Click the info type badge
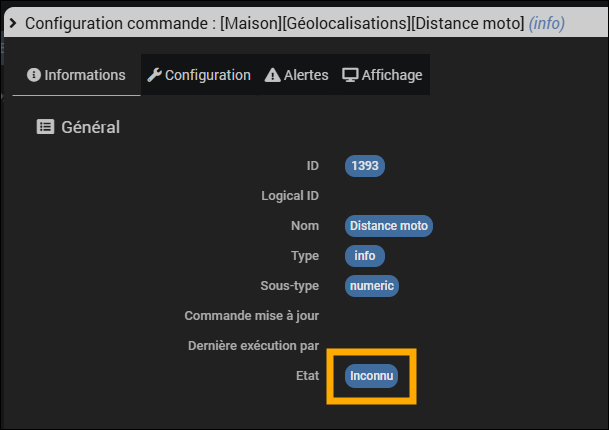609x430 pixels. point(365,256)
